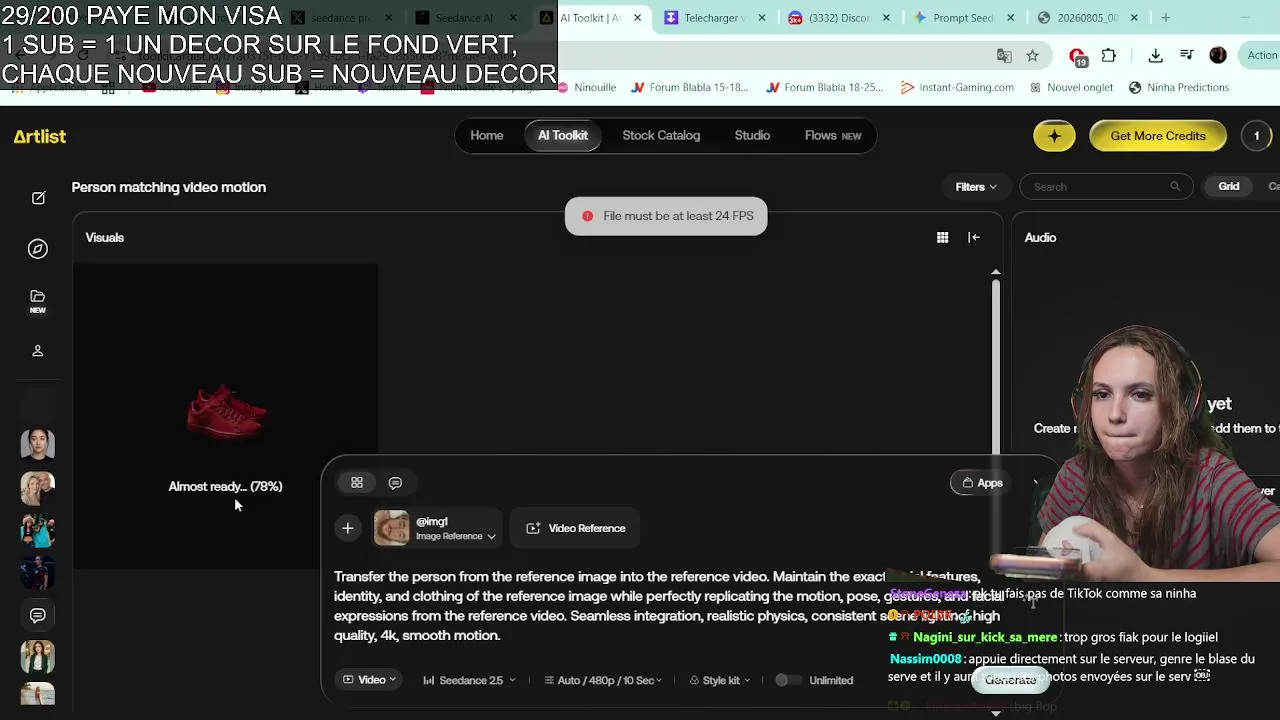The width and height of the screenshot is (1280, 720).
Task: Open the Forum Blabla 15-18 bookmark
Action: [x=689, y=88]
